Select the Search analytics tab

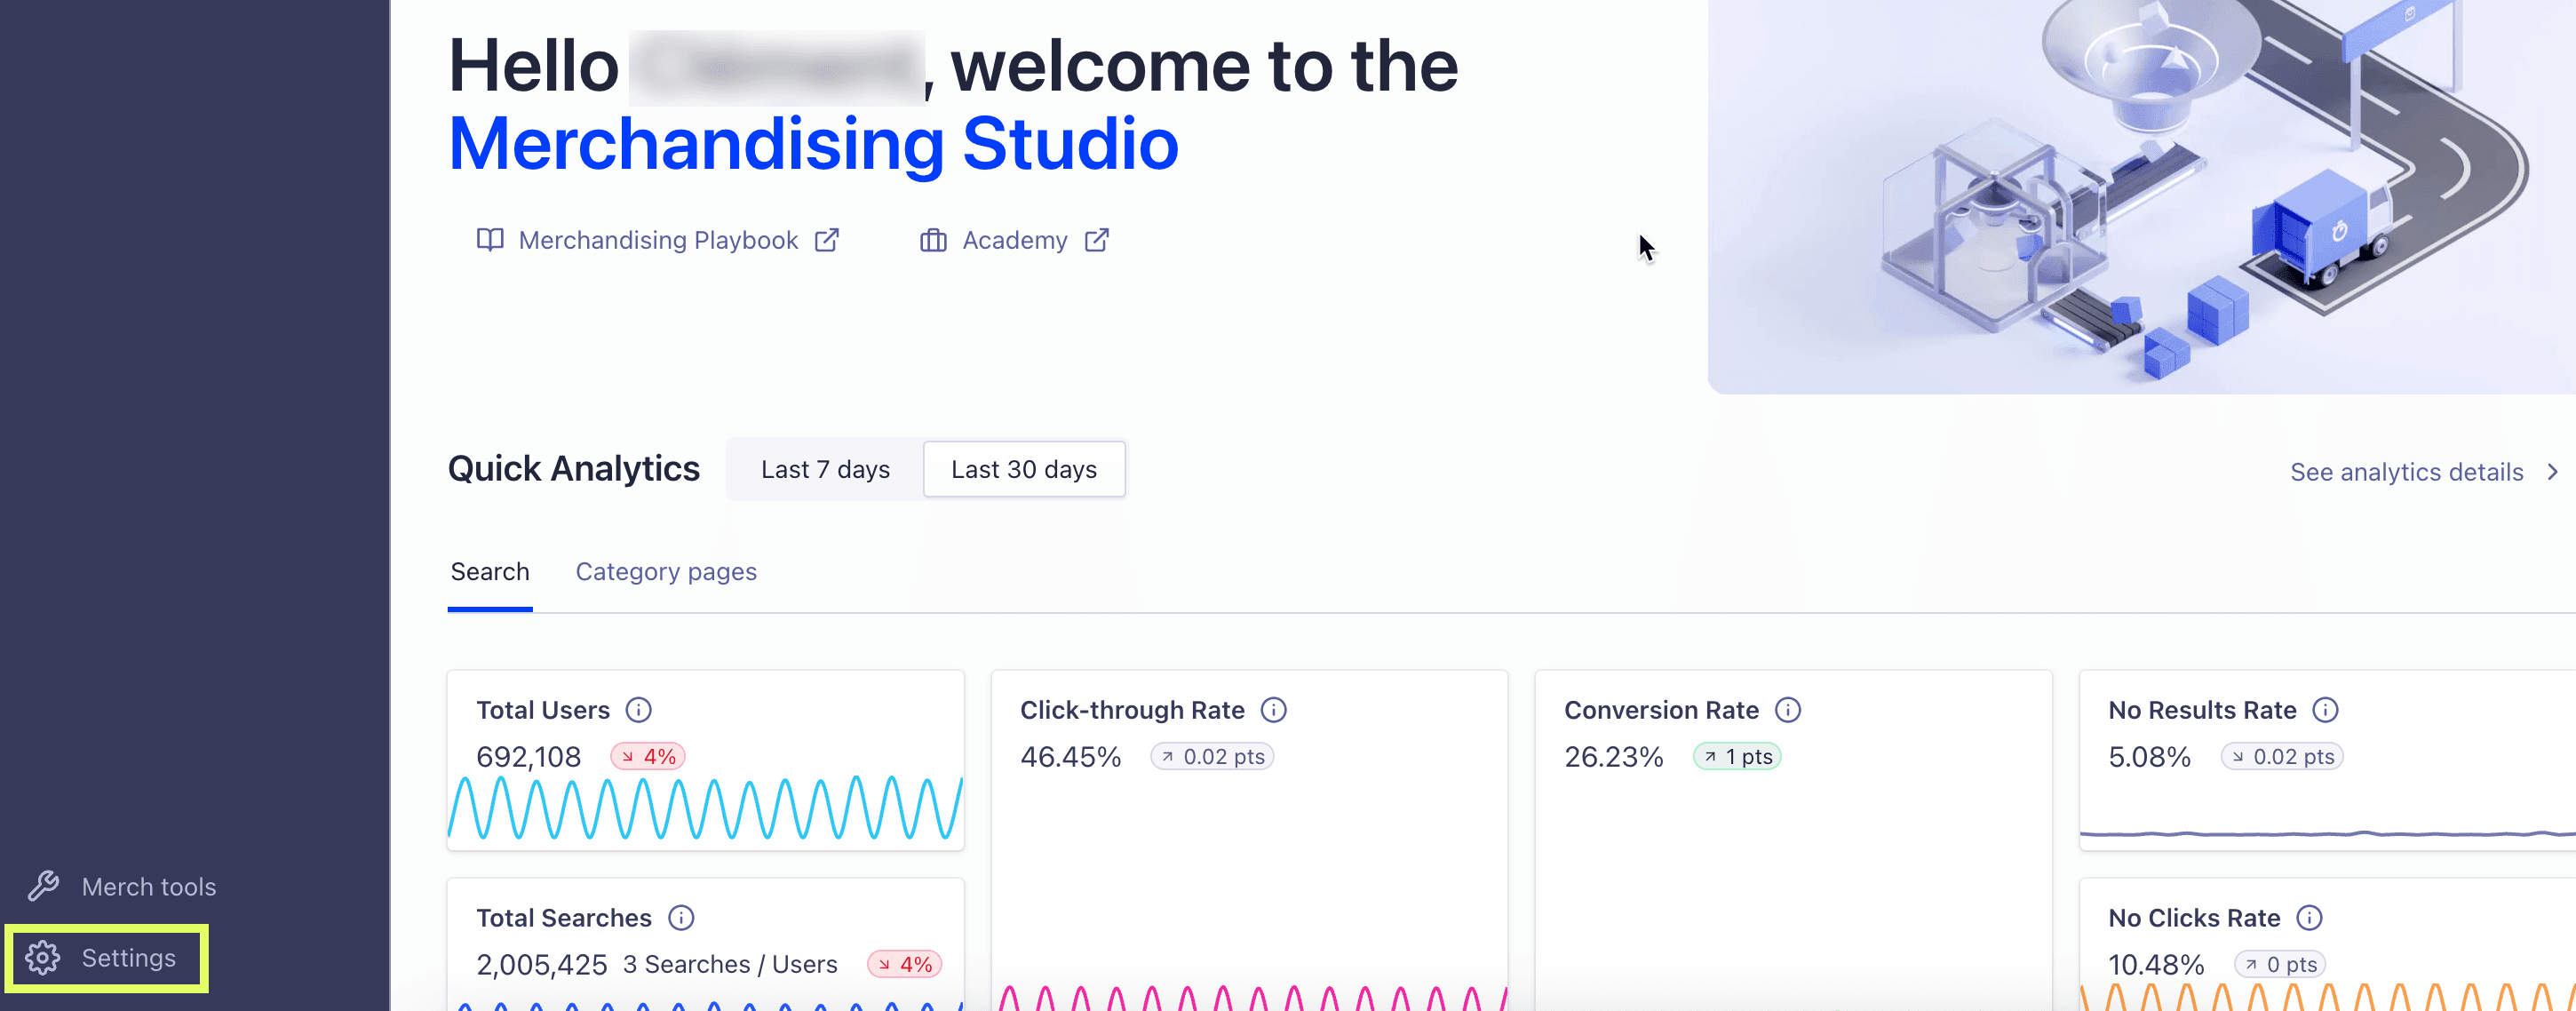click(490, 572)
